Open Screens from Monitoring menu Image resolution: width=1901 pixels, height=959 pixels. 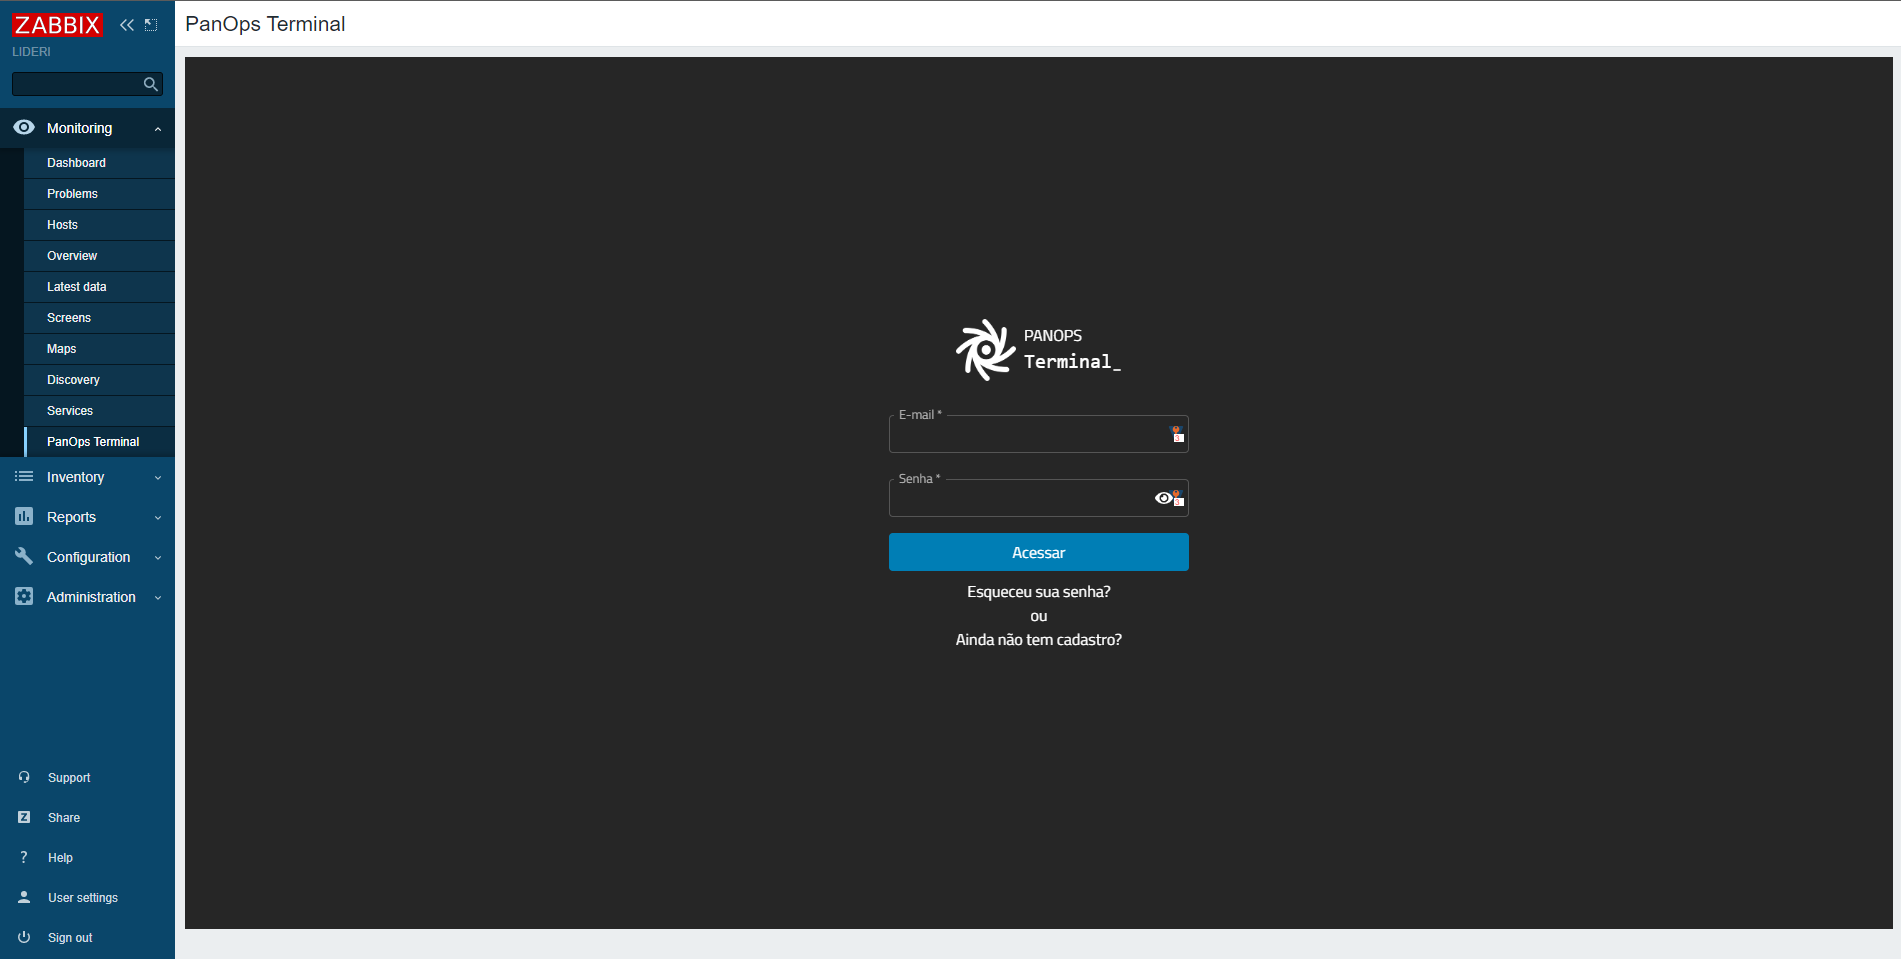click(x=99, y=318)
